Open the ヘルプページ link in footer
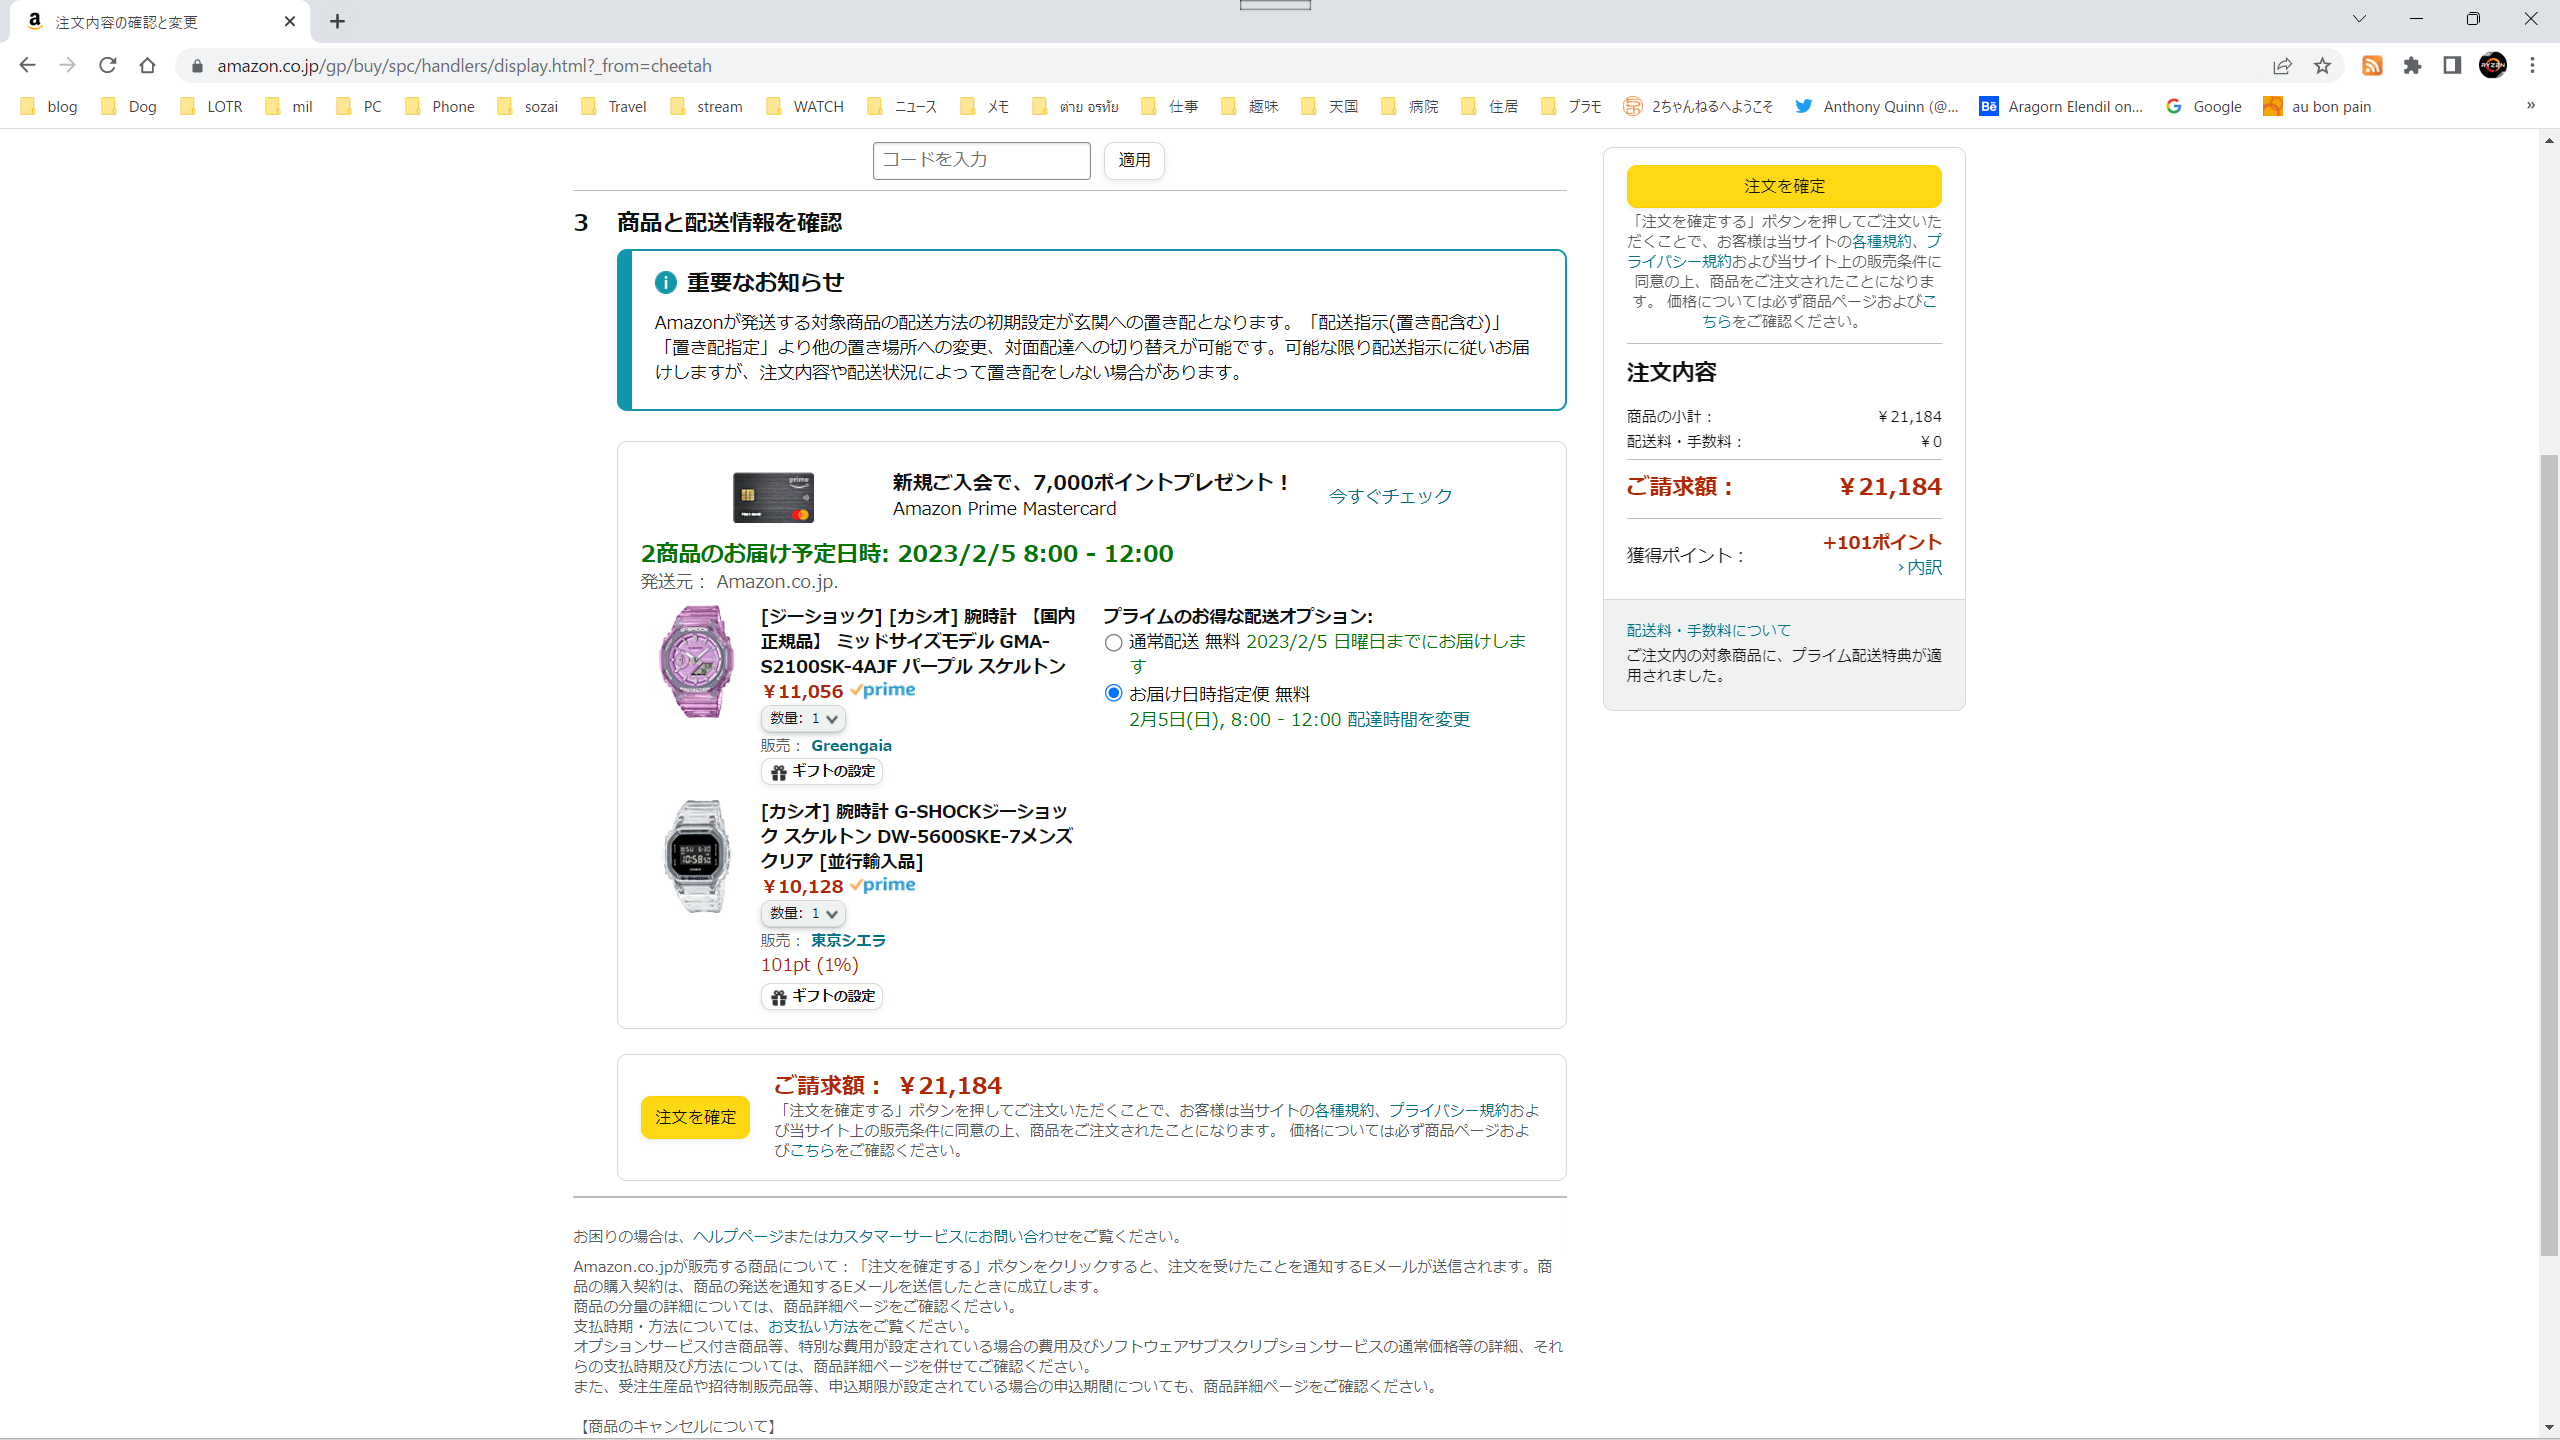2560x1440 pixels. 738,1236
